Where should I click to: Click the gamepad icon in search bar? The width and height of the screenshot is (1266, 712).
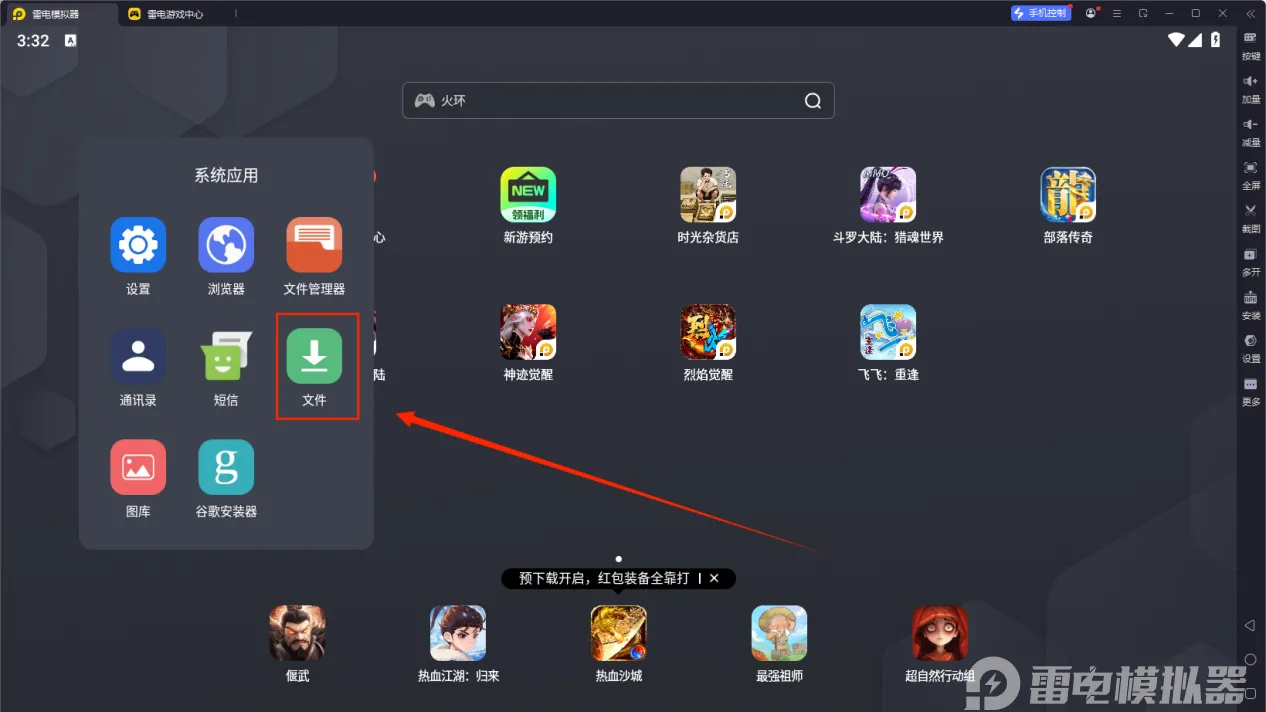pos(425,100)
